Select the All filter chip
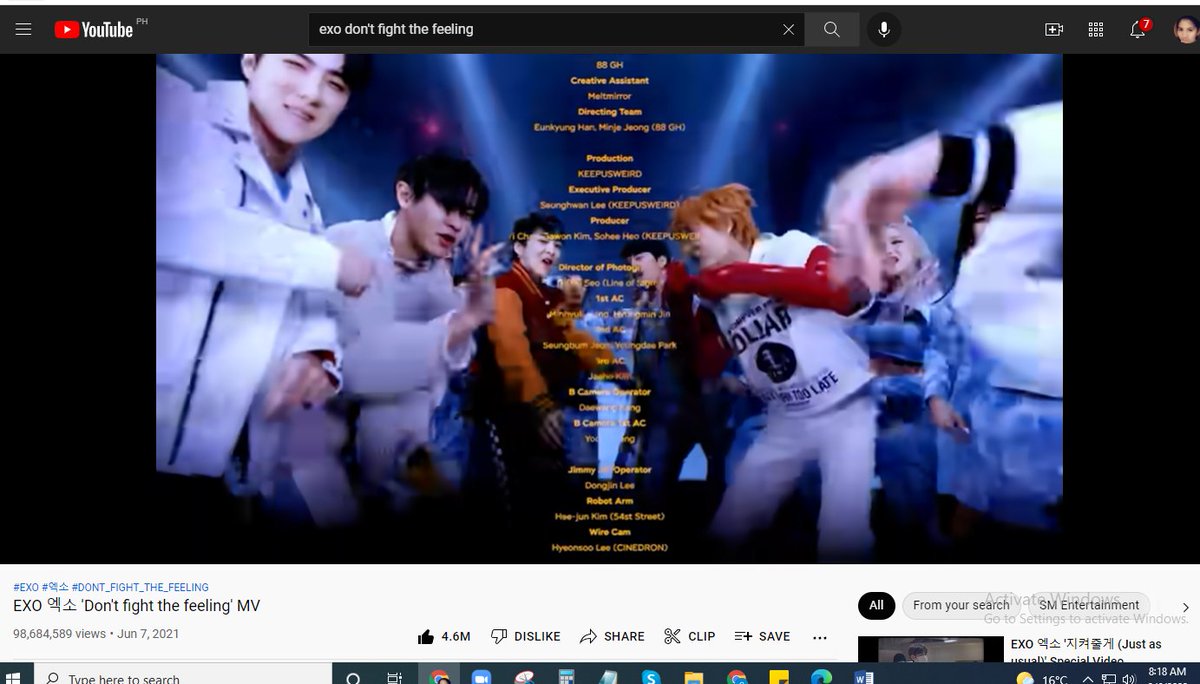 876,605
